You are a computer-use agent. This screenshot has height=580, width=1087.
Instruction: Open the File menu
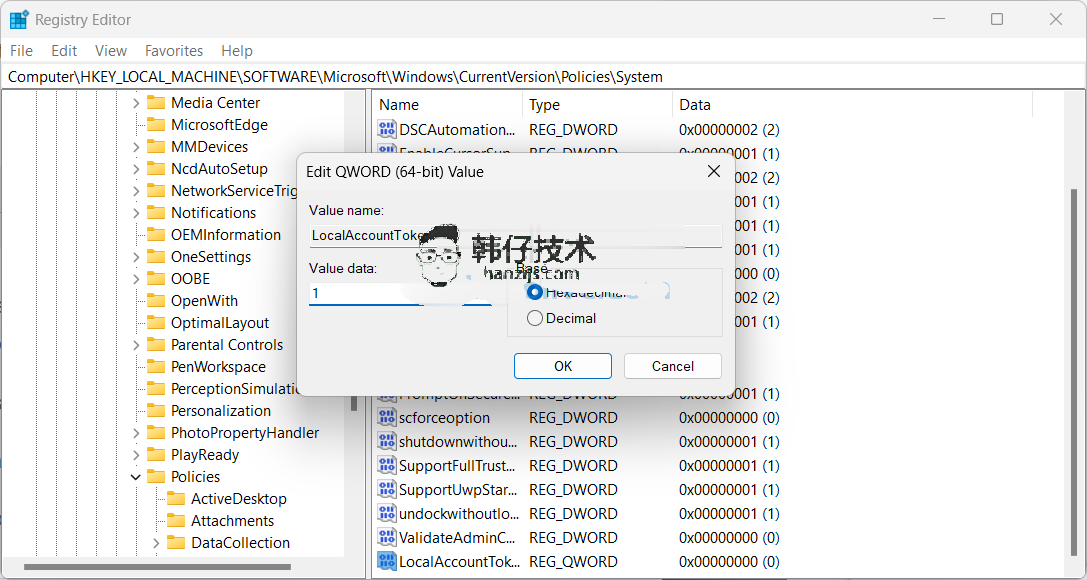click(21, 51)
